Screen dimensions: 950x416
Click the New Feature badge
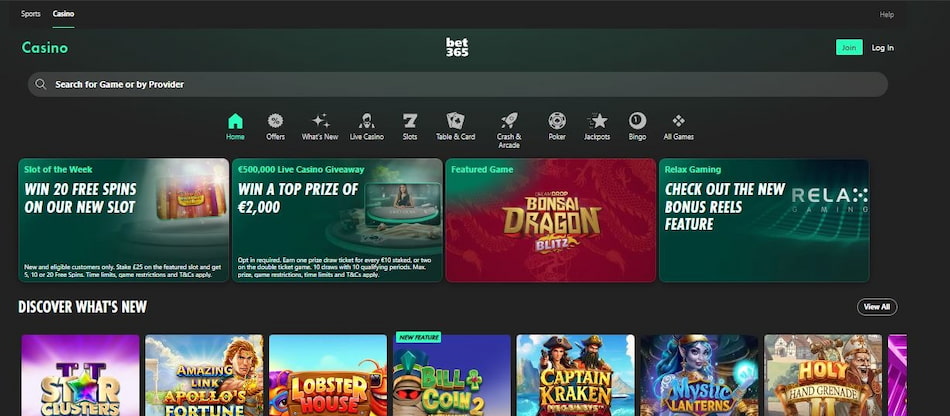418,337
